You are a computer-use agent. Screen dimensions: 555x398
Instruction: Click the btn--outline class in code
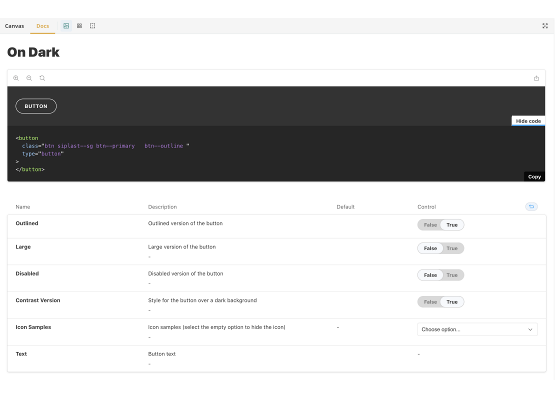click(x=164, y=146)
